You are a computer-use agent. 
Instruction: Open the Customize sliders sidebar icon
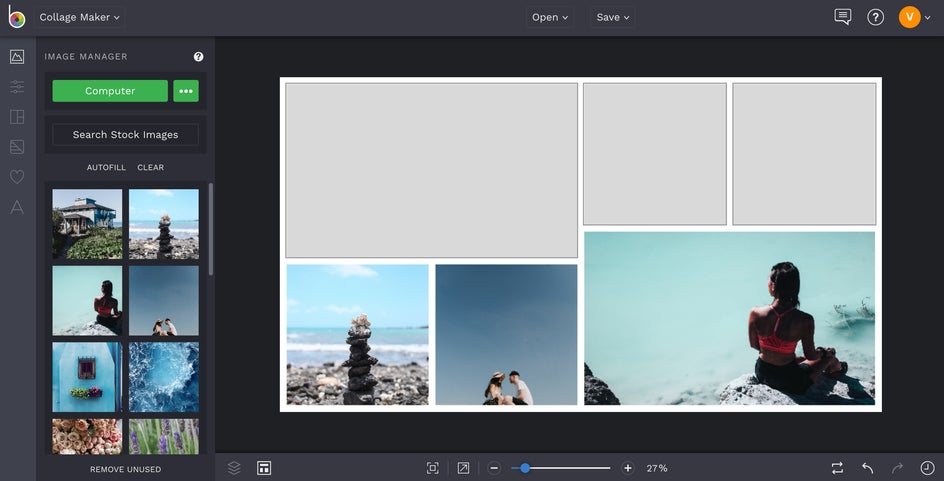click(17, 87)
